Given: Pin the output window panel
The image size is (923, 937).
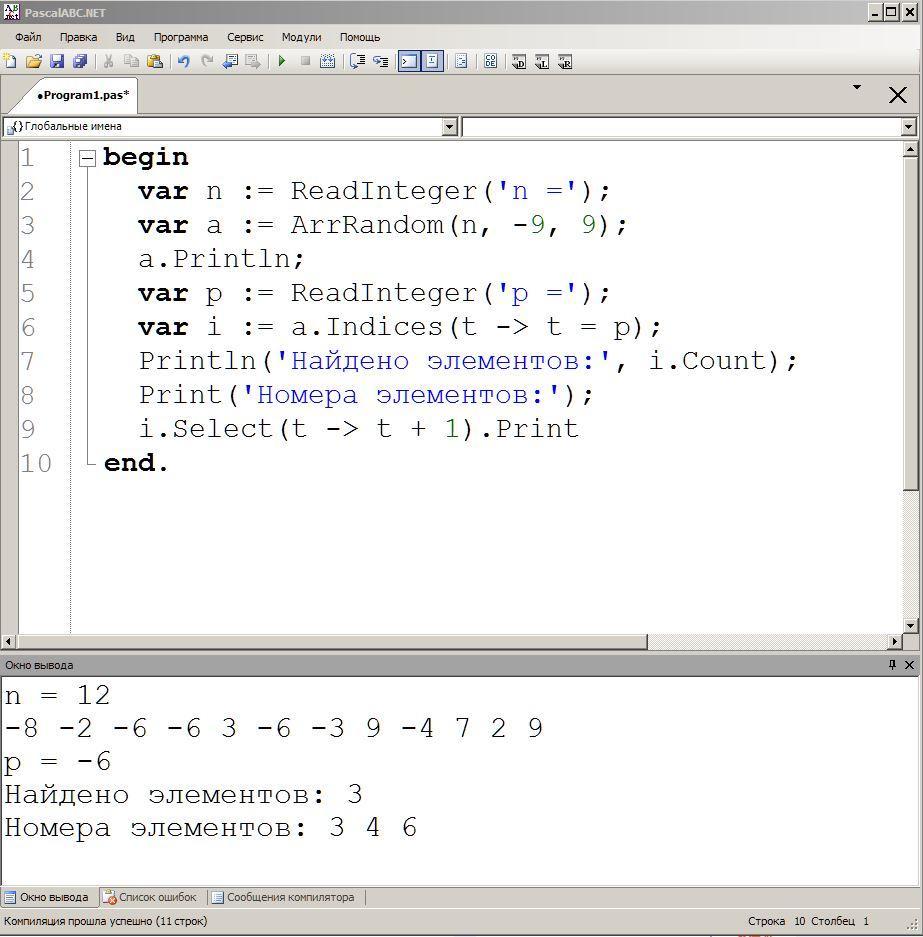Looking at the screenshot, I should pos(892,665).
